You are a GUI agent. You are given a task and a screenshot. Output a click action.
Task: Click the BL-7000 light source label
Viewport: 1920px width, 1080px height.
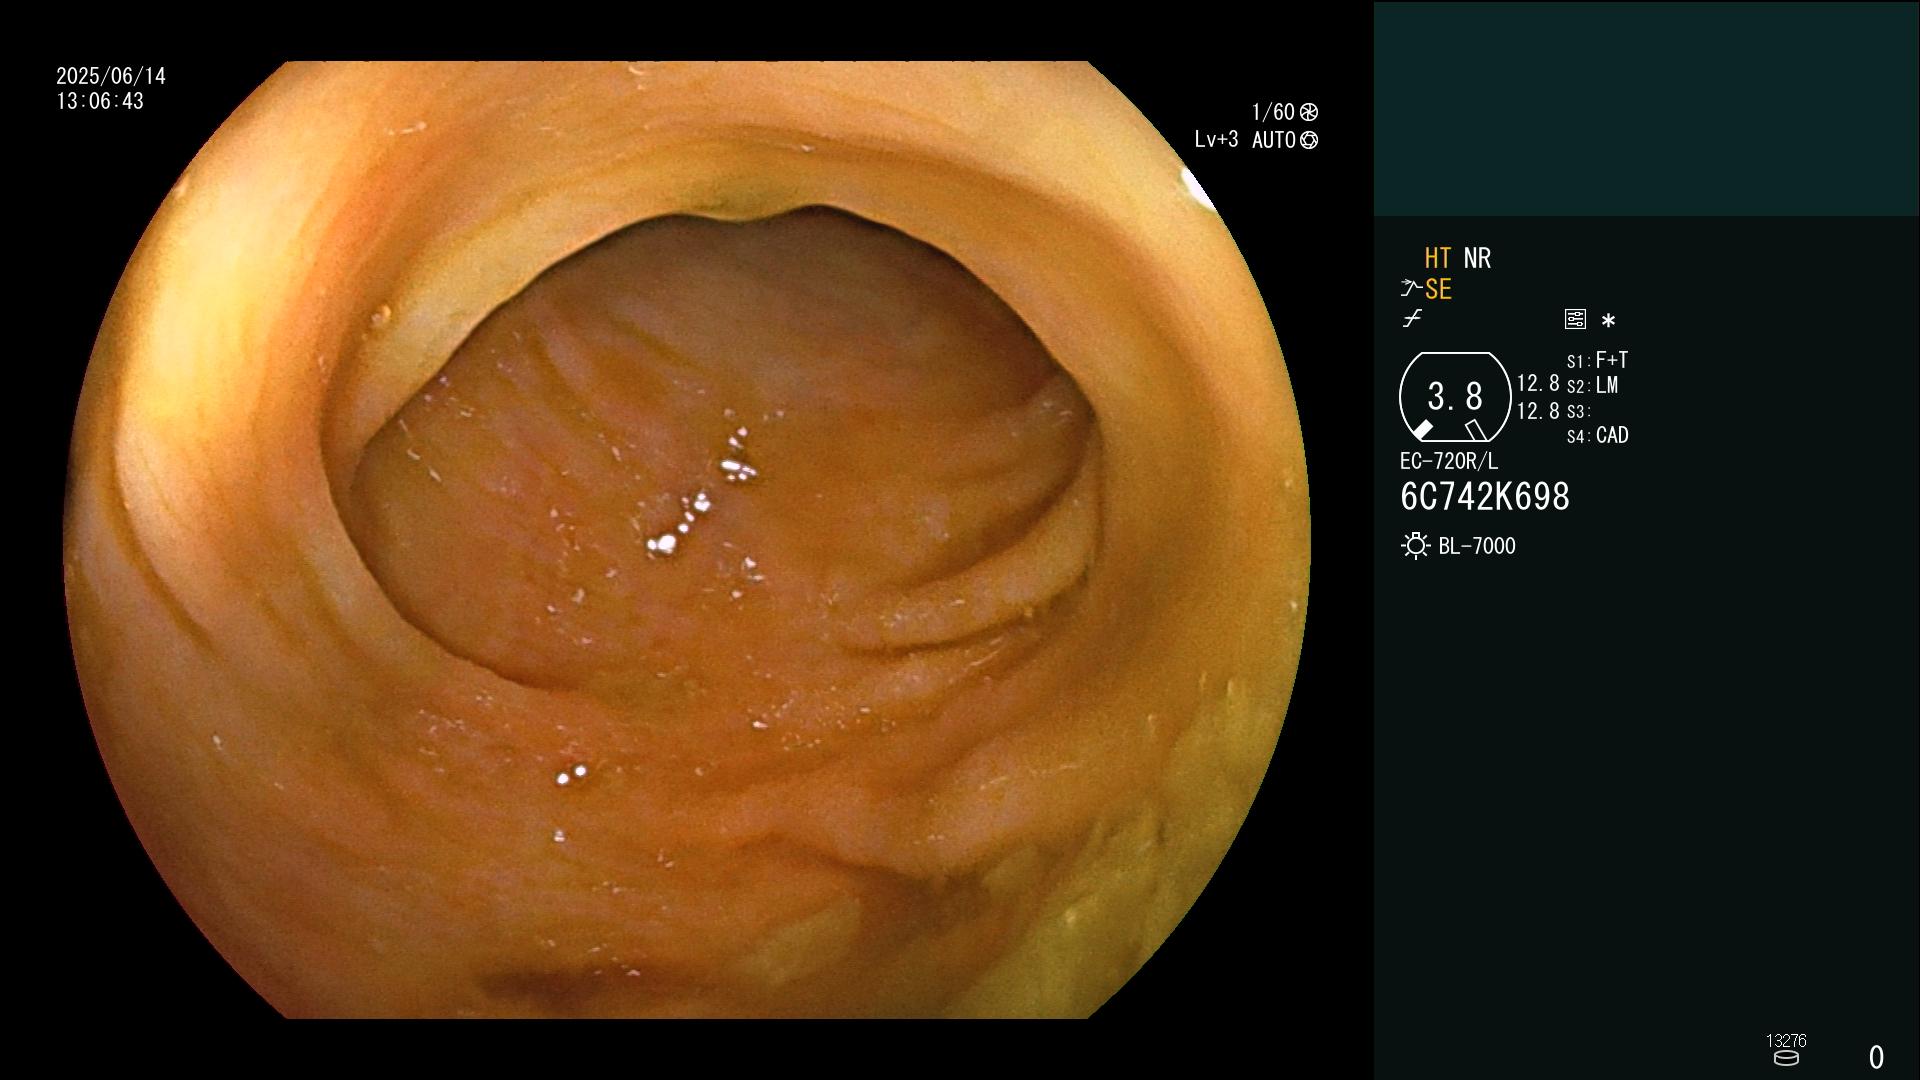coord(1477,546)
